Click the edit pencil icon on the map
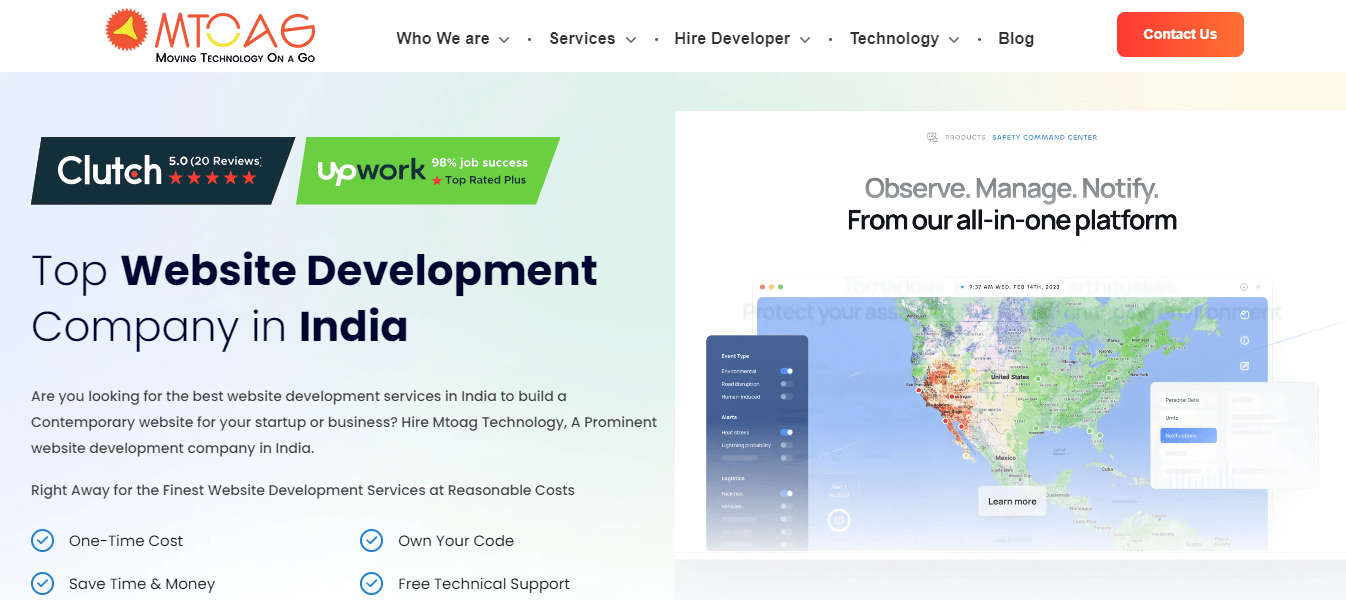 click(1244, 366)
